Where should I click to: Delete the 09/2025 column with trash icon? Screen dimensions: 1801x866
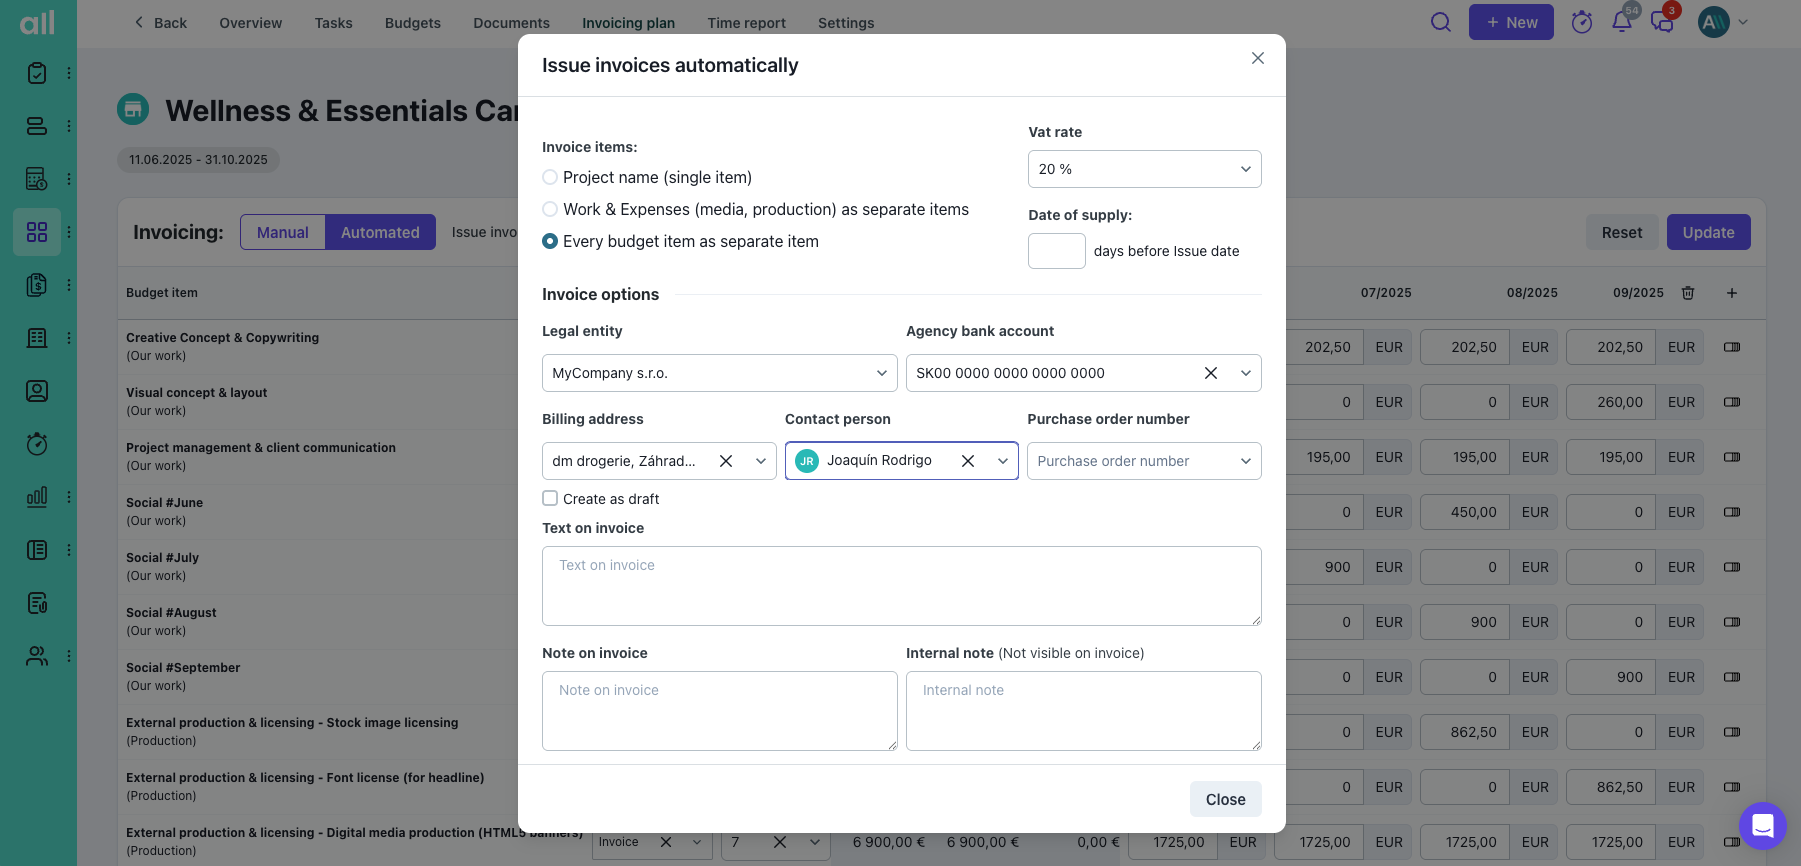(1688, 293)
